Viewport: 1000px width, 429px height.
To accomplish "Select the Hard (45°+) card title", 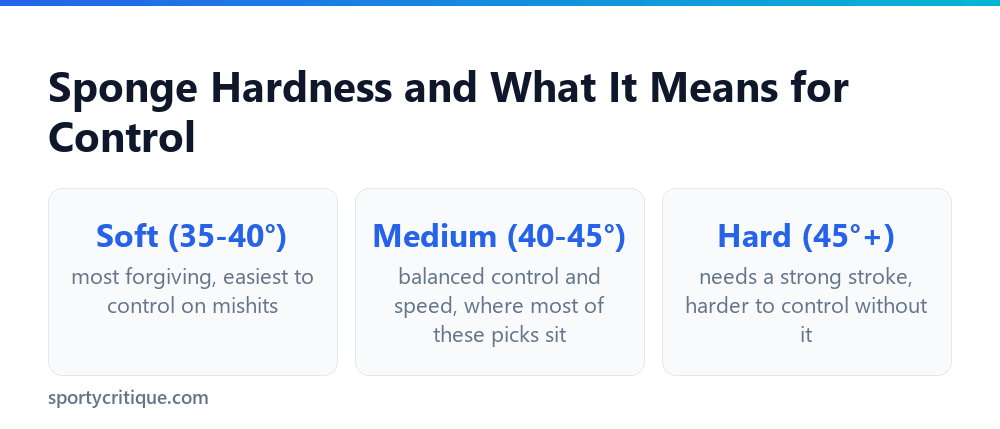I will tap(806, 236).
